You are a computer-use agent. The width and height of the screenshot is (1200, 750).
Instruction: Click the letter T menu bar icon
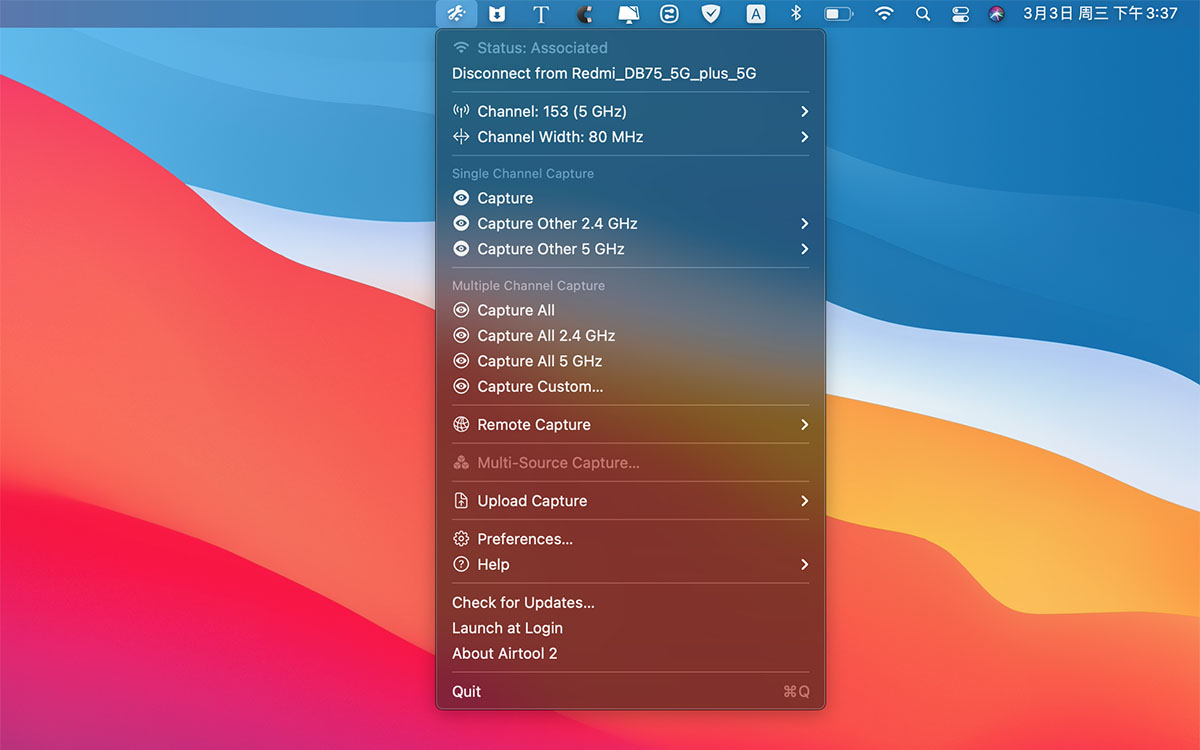pos(541,14)
